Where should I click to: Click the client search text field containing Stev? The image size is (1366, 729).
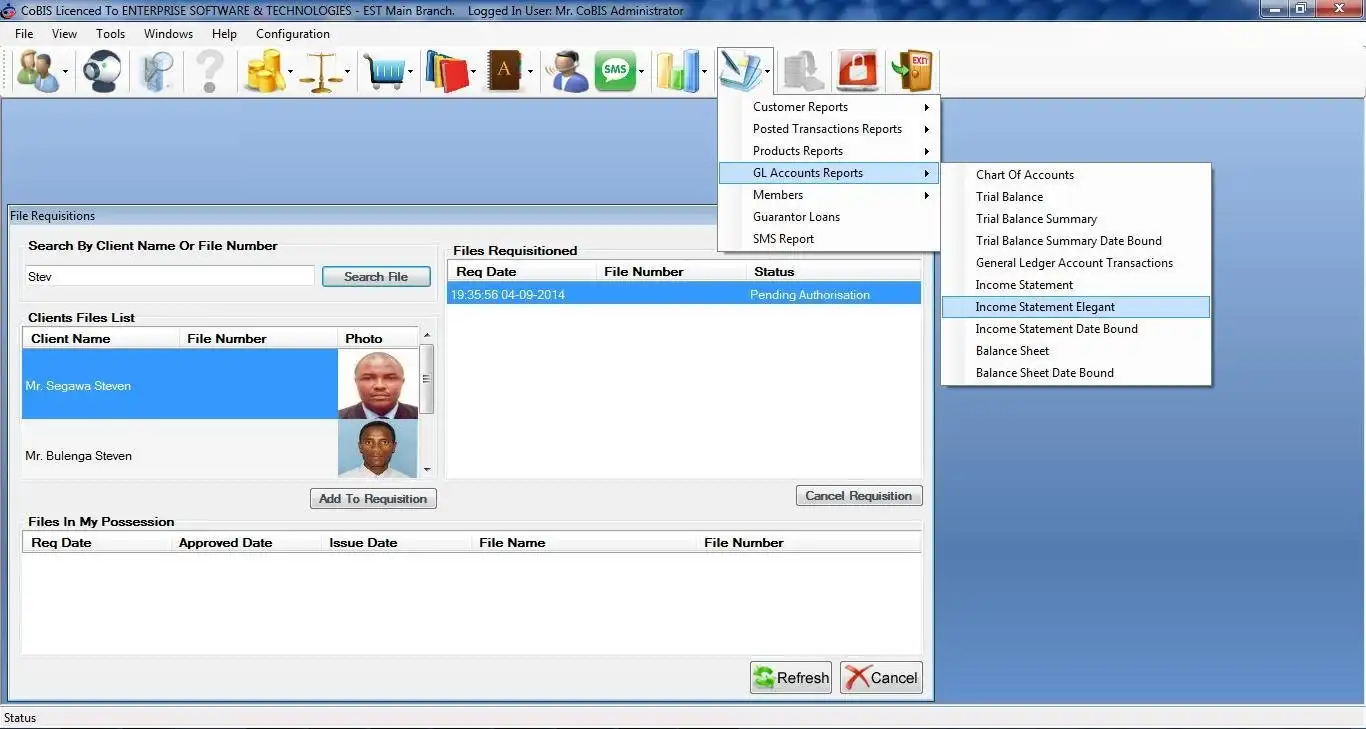click(169, 276)
